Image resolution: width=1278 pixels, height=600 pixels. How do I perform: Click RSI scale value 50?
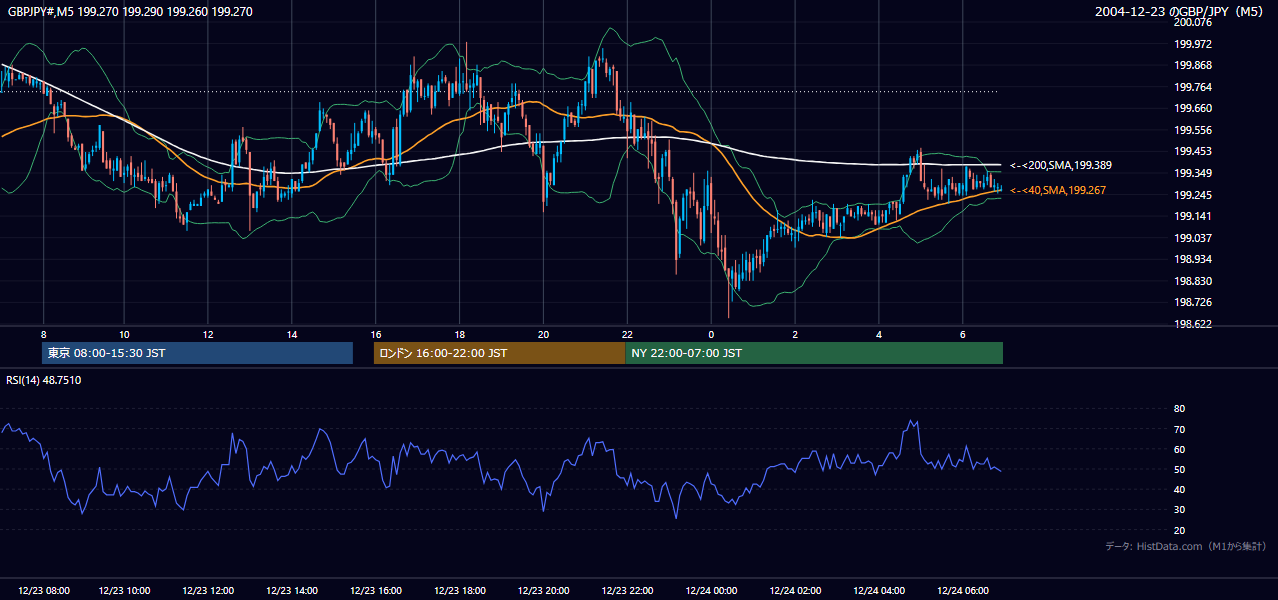1180,469
